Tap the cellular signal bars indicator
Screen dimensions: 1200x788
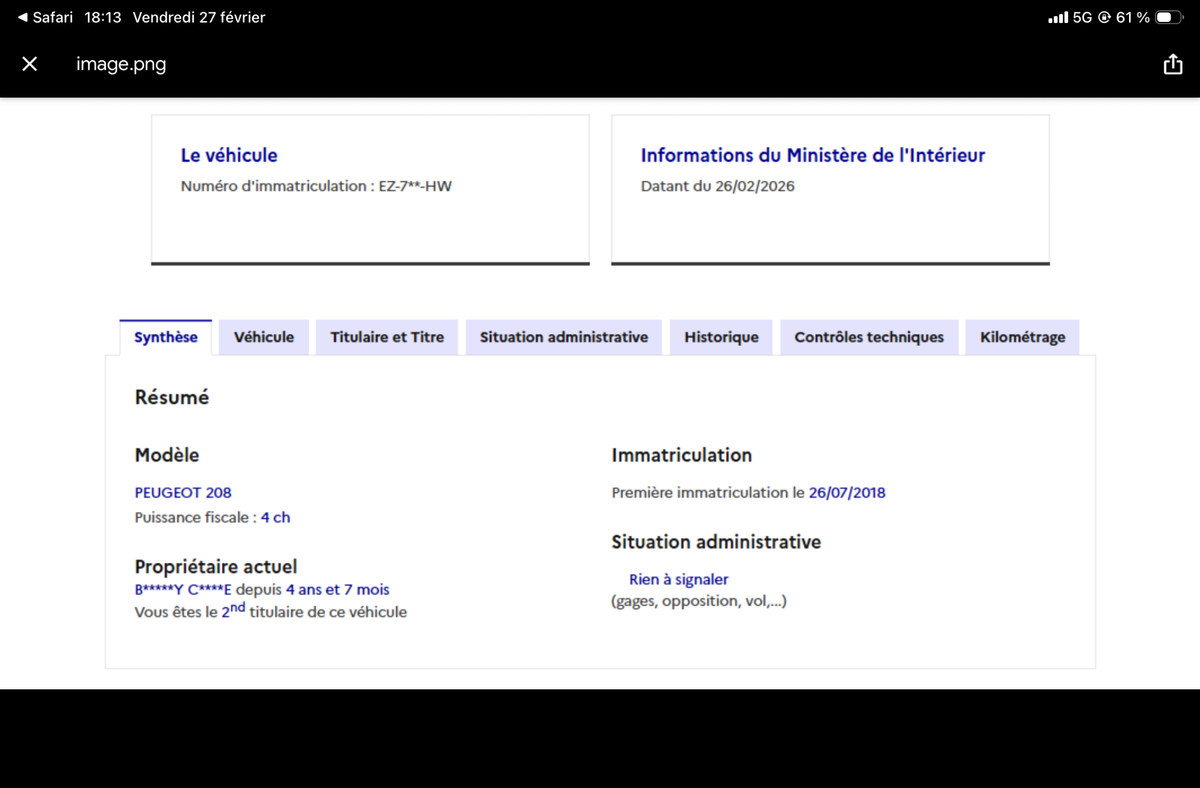1057,17
